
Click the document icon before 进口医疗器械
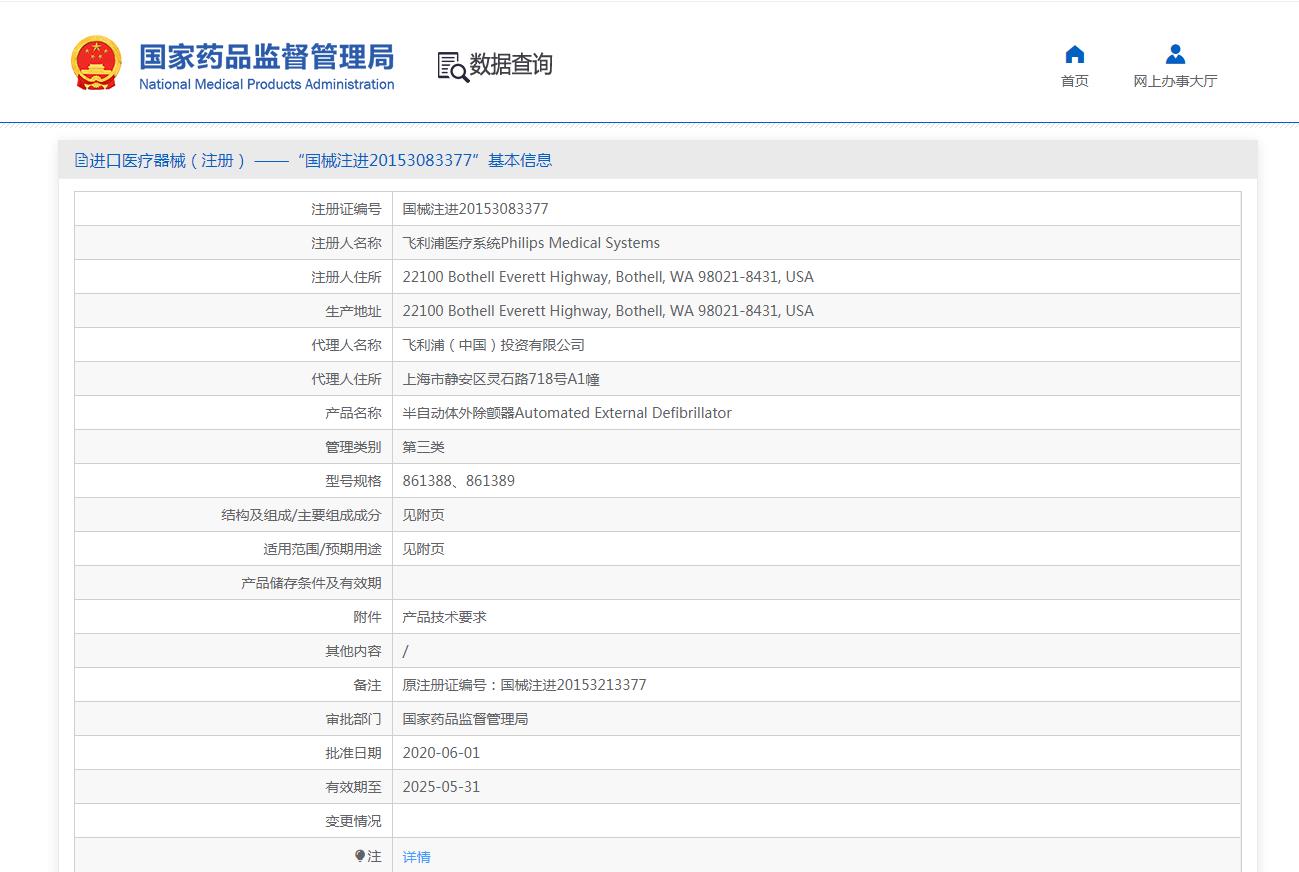[81, 160]
